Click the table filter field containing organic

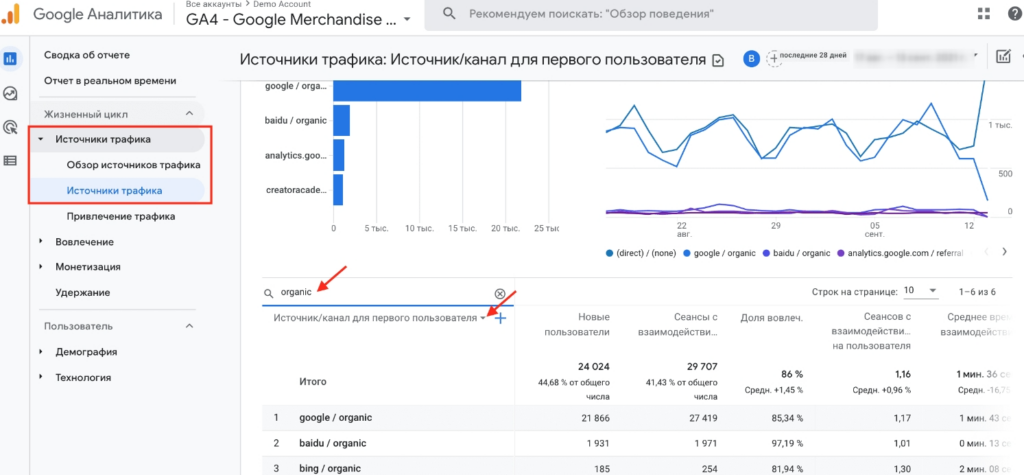pos(387,293)
